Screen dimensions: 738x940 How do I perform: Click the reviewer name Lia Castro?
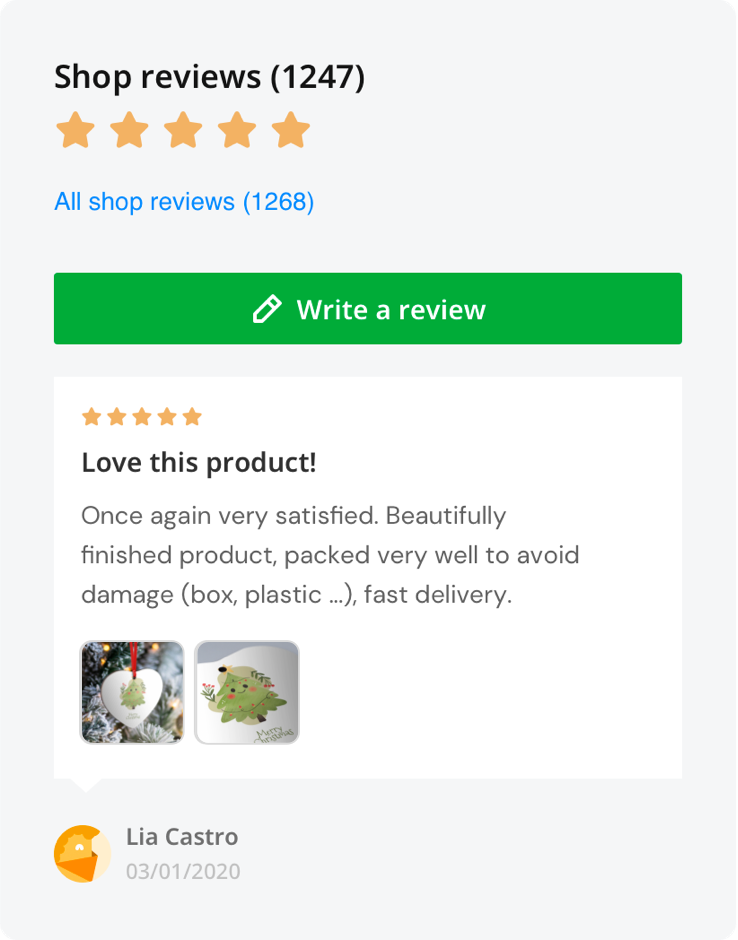(x=182, y=837)
